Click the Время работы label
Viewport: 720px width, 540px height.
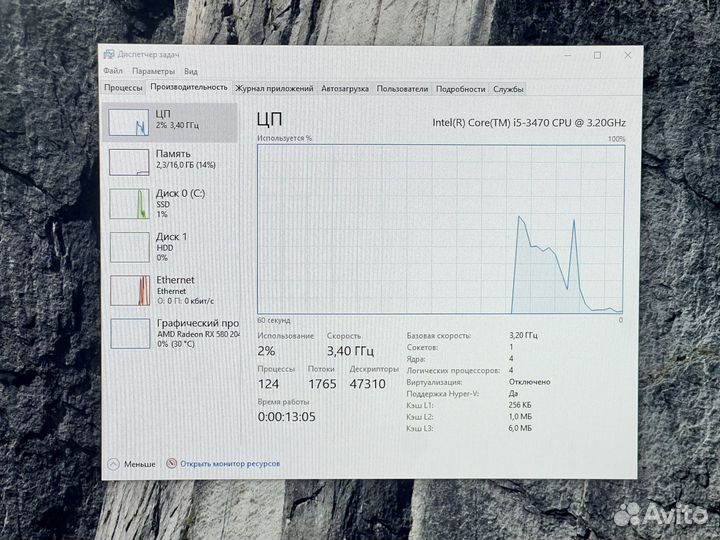[283, 402]
